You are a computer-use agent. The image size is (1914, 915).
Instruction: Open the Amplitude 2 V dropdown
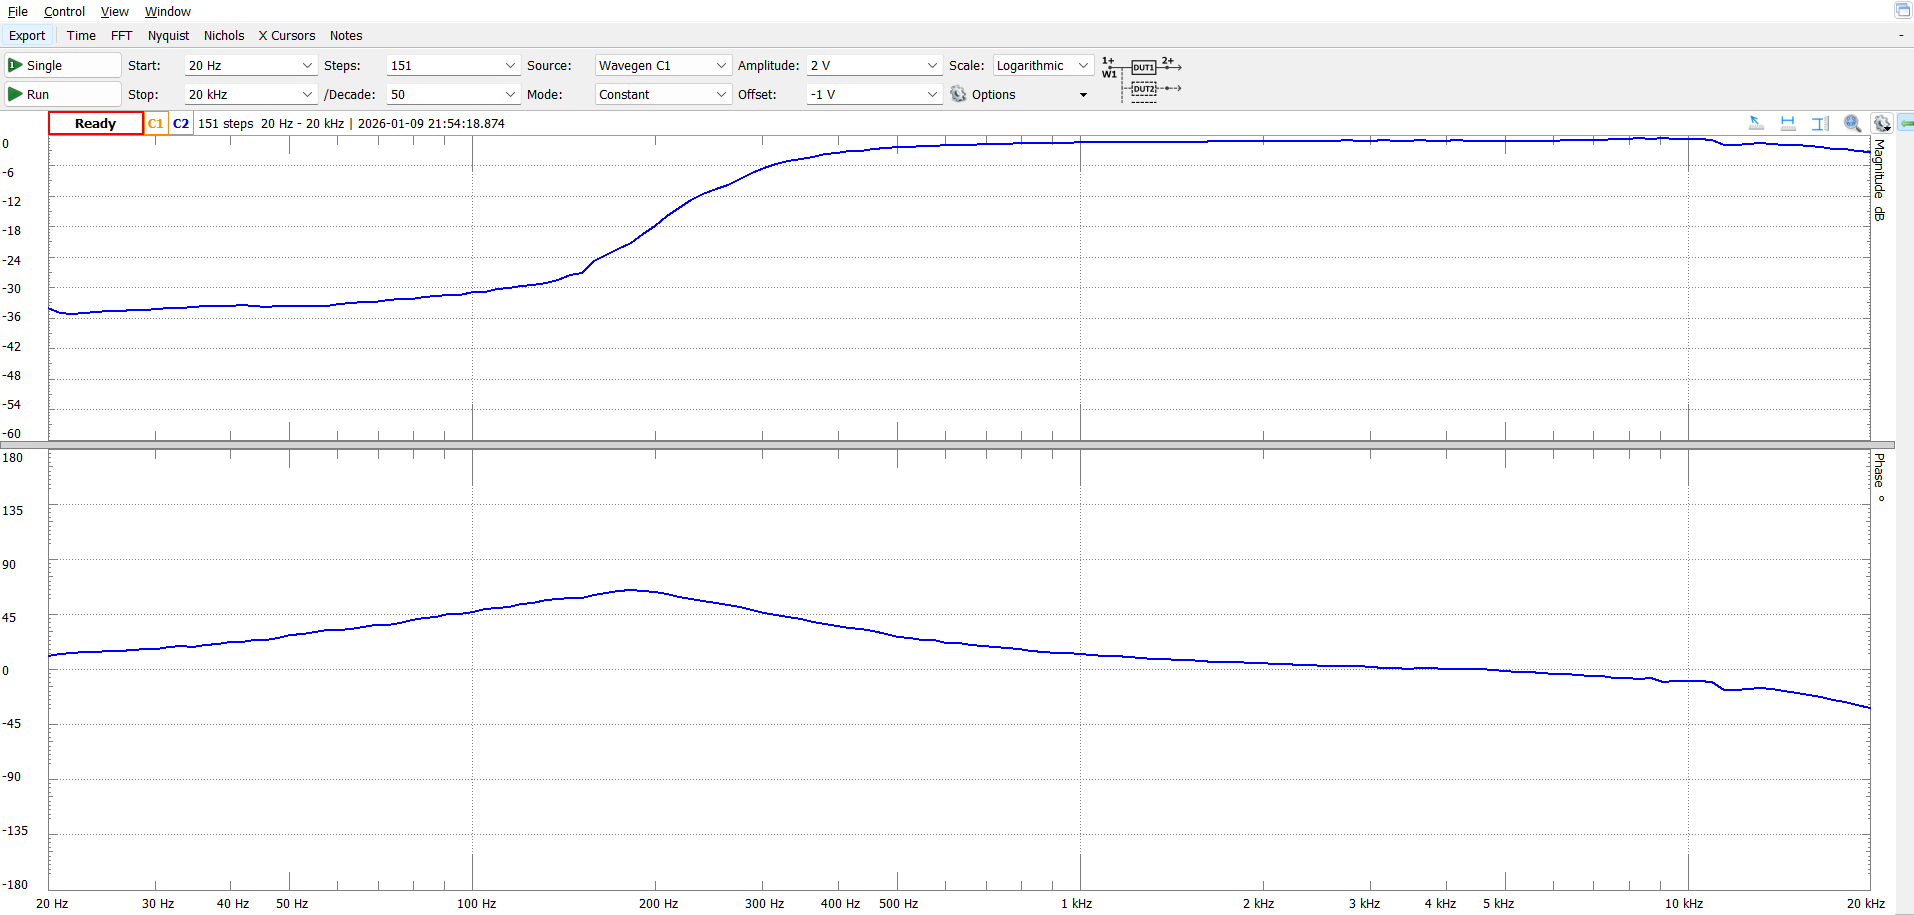(932, 66)
